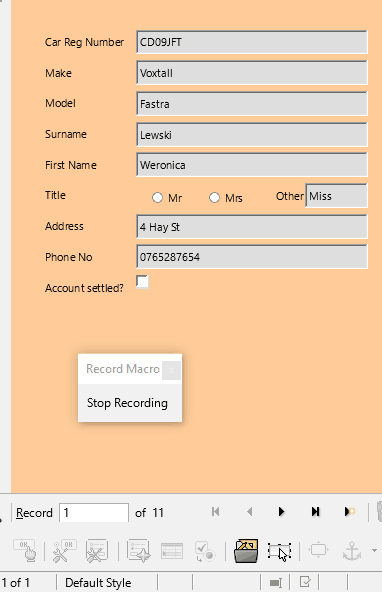Expand the Anchor dropdown arrow
Viewport: 382px width, 592px height.
tap(374, 550)
